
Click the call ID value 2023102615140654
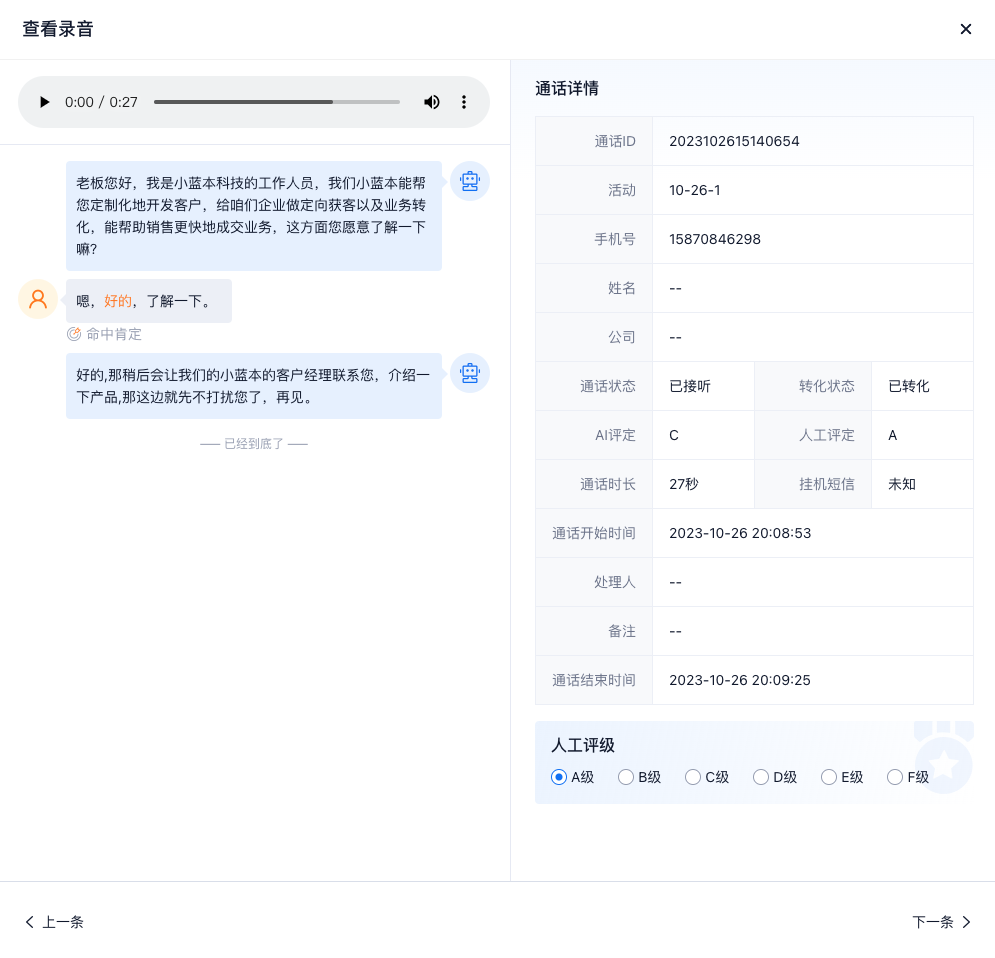[x=734, y=141]
